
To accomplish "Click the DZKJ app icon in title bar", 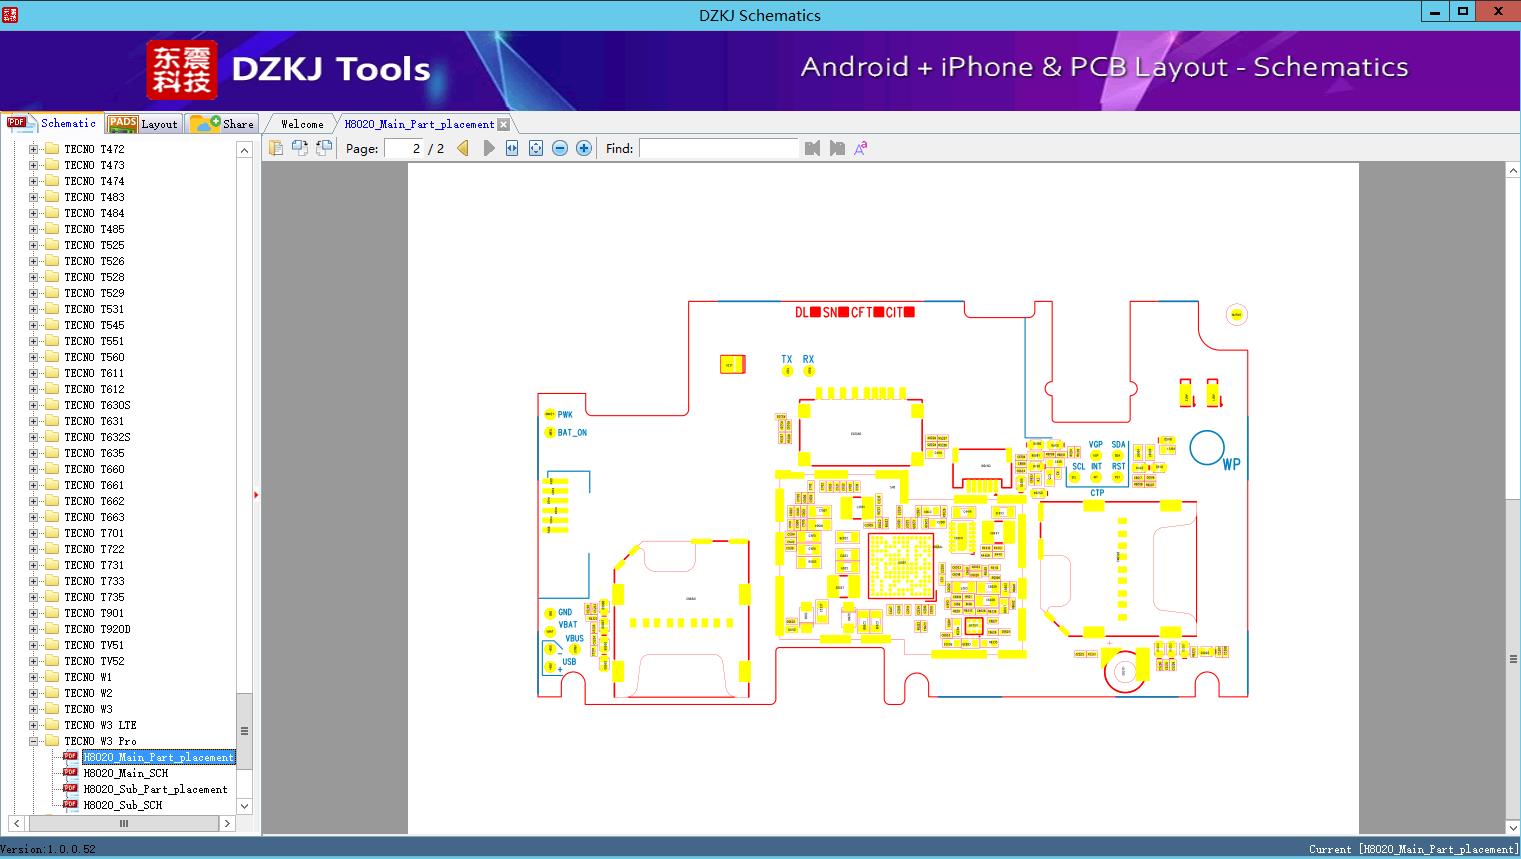I will coord(10,14).
